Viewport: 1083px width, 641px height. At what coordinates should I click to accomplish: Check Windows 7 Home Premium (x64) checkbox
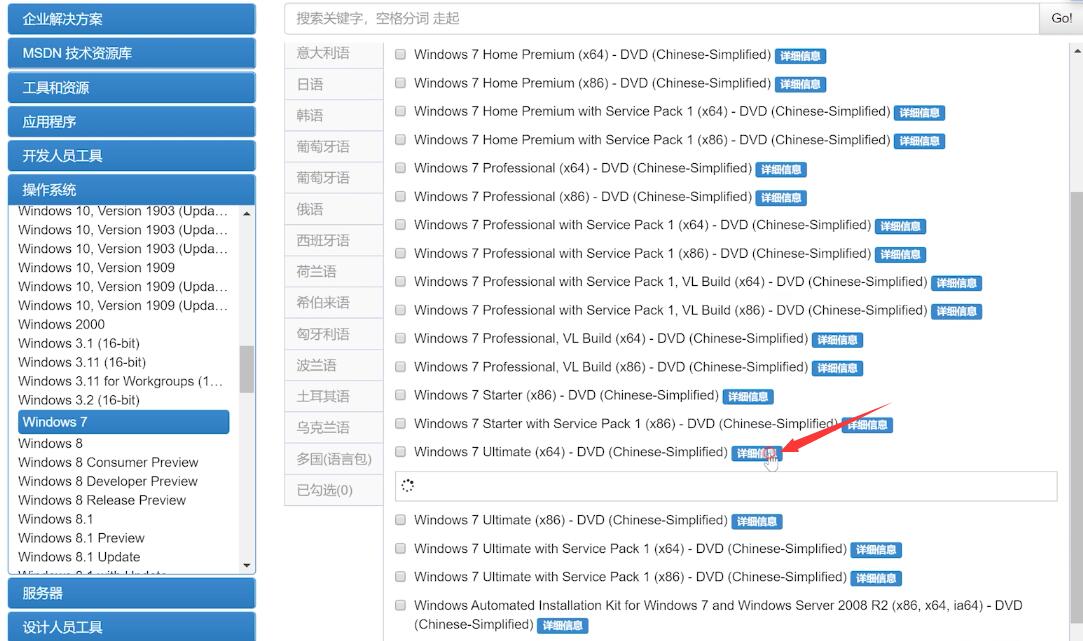[400, 55]
